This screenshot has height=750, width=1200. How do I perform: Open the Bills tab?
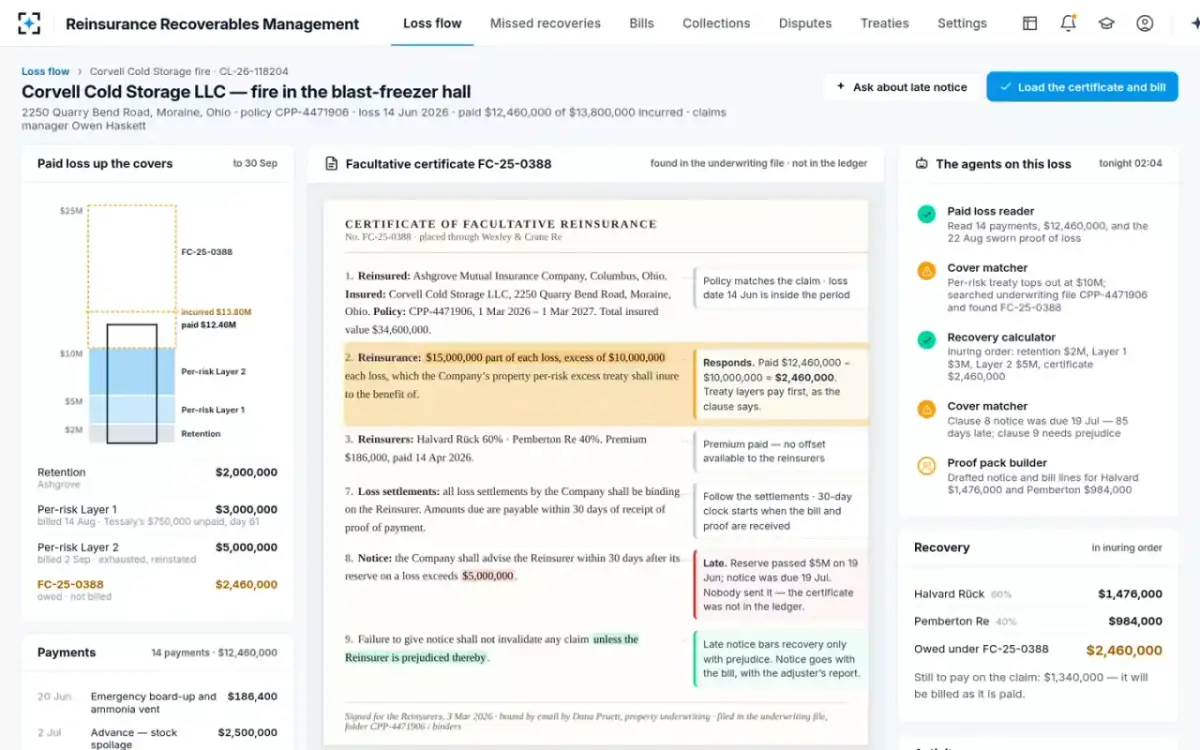pyautogui.click(x=641, y=23)
